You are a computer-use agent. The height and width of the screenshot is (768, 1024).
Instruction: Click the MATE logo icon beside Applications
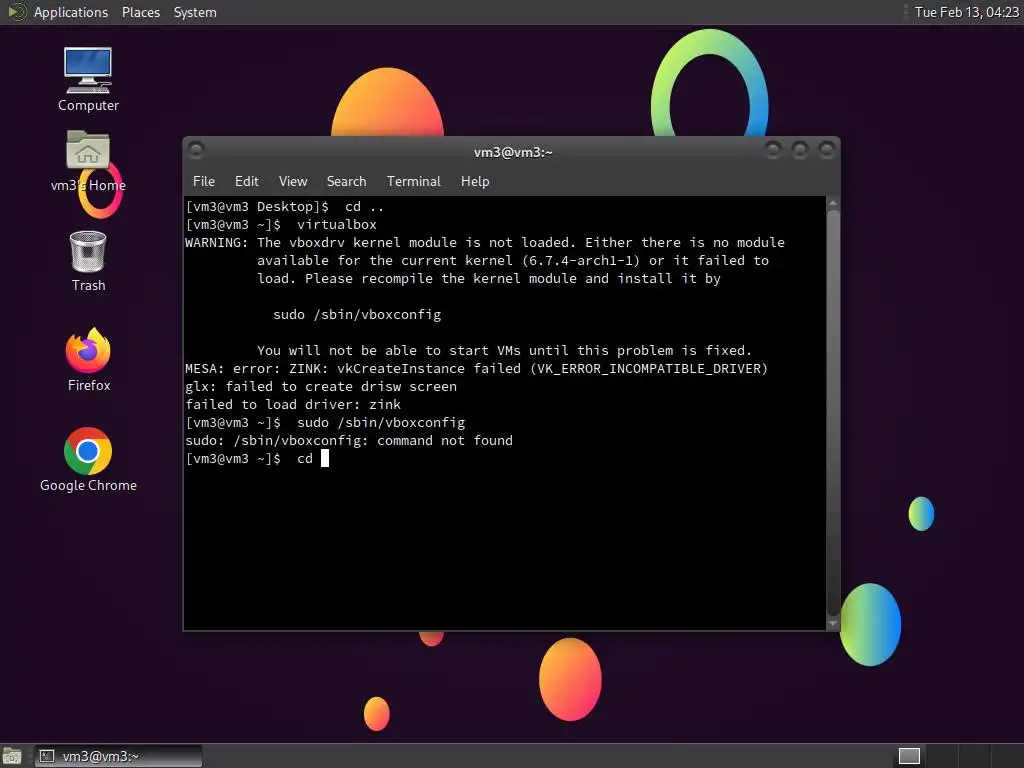[x=16, y=12]
